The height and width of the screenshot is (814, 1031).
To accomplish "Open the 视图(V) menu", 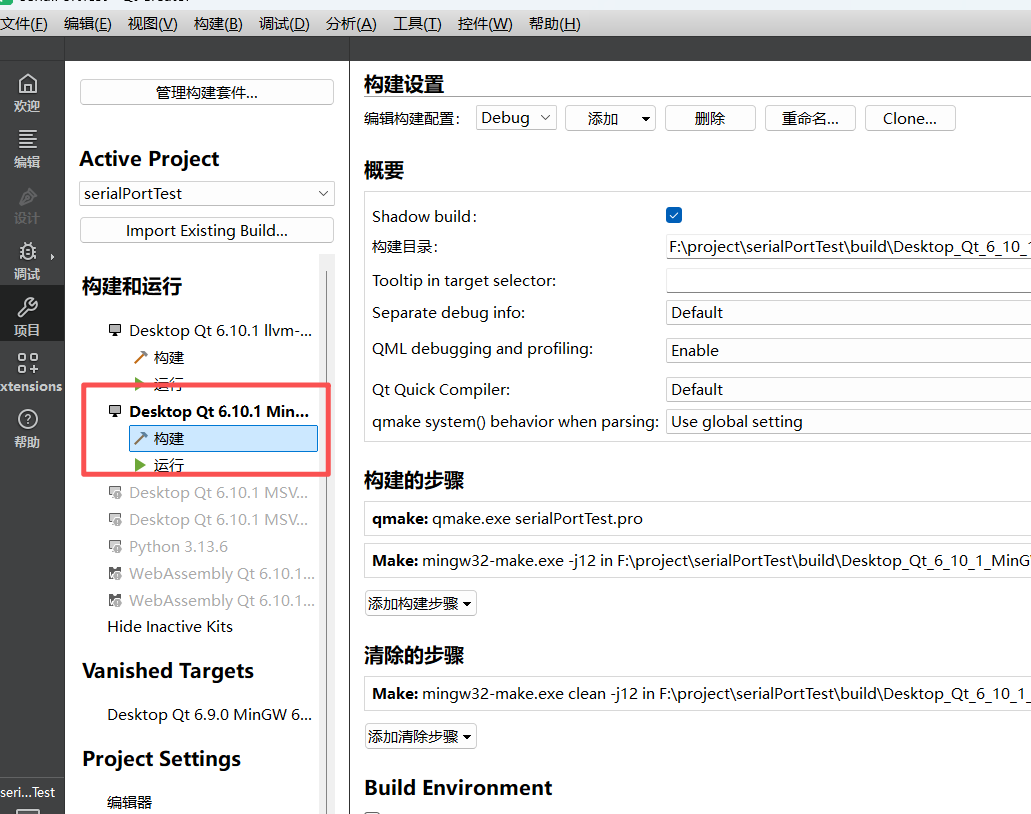I will (x=153, y=24).
